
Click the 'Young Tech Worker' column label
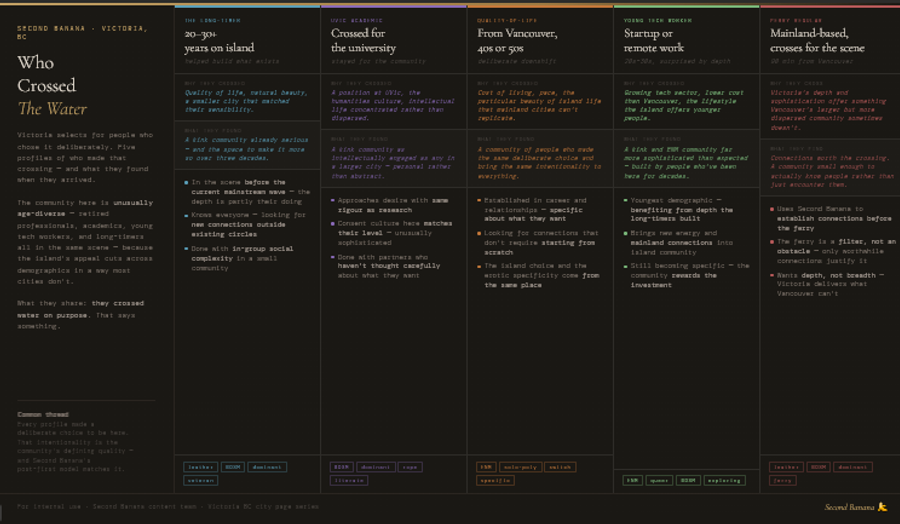[658, 20]
